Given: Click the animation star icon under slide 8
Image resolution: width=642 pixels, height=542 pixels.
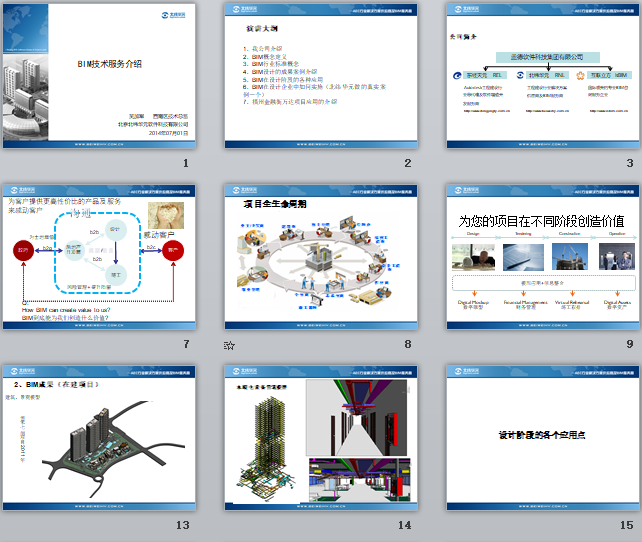Looking at the screenshot, I should click(229, 346).
